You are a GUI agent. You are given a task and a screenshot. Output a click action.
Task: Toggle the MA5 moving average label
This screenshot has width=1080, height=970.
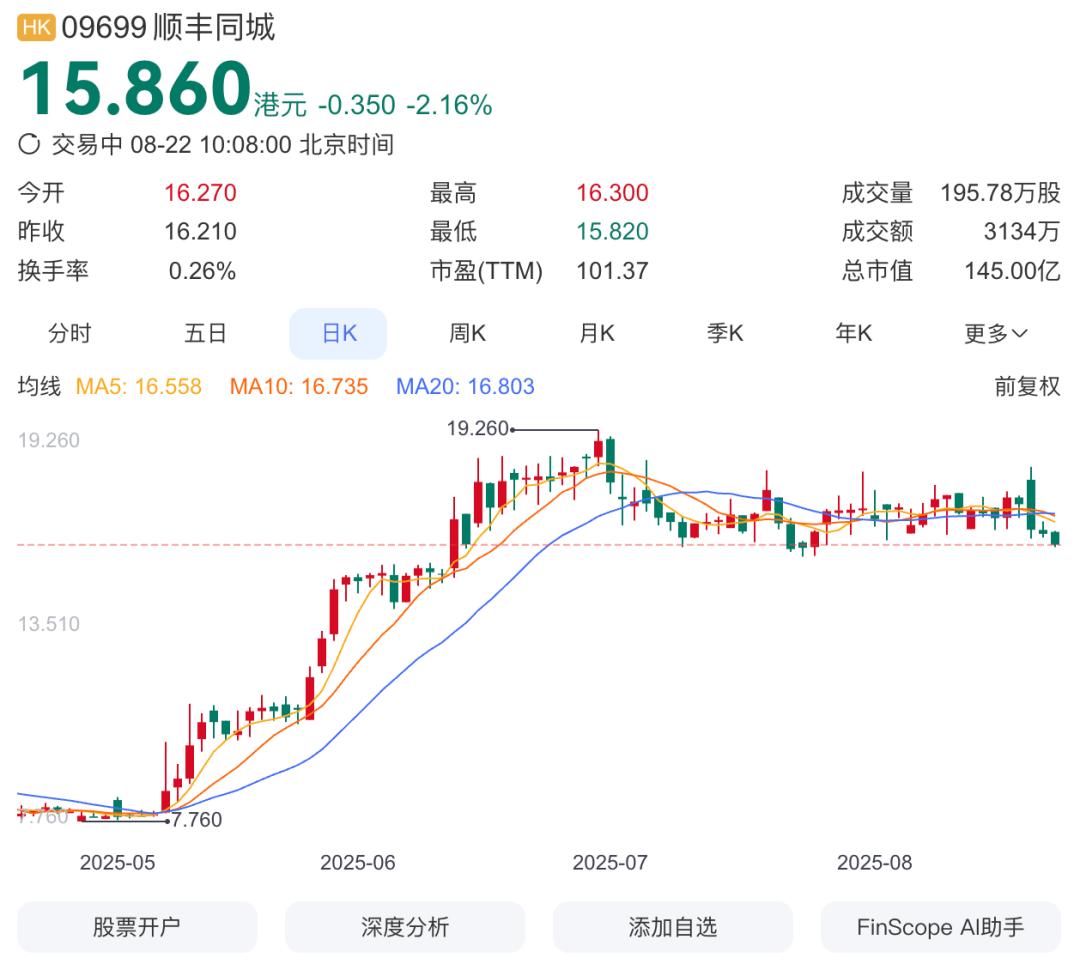138,386
